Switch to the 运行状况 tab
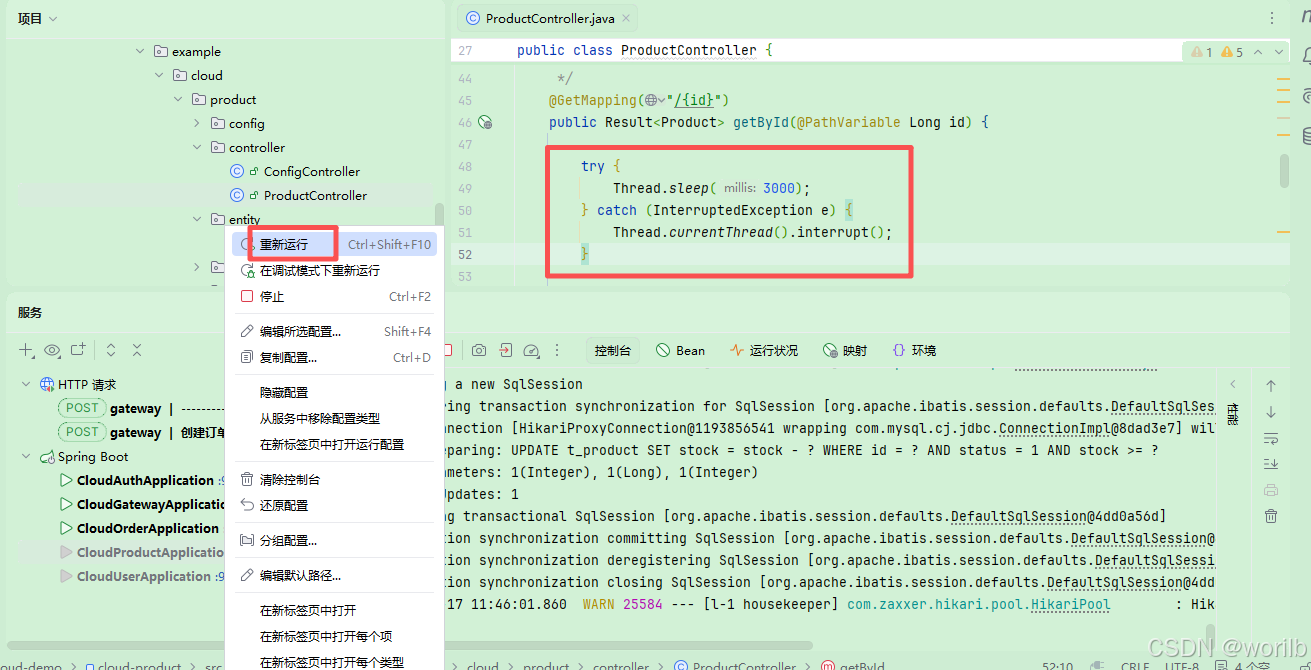 click(765, 350)
